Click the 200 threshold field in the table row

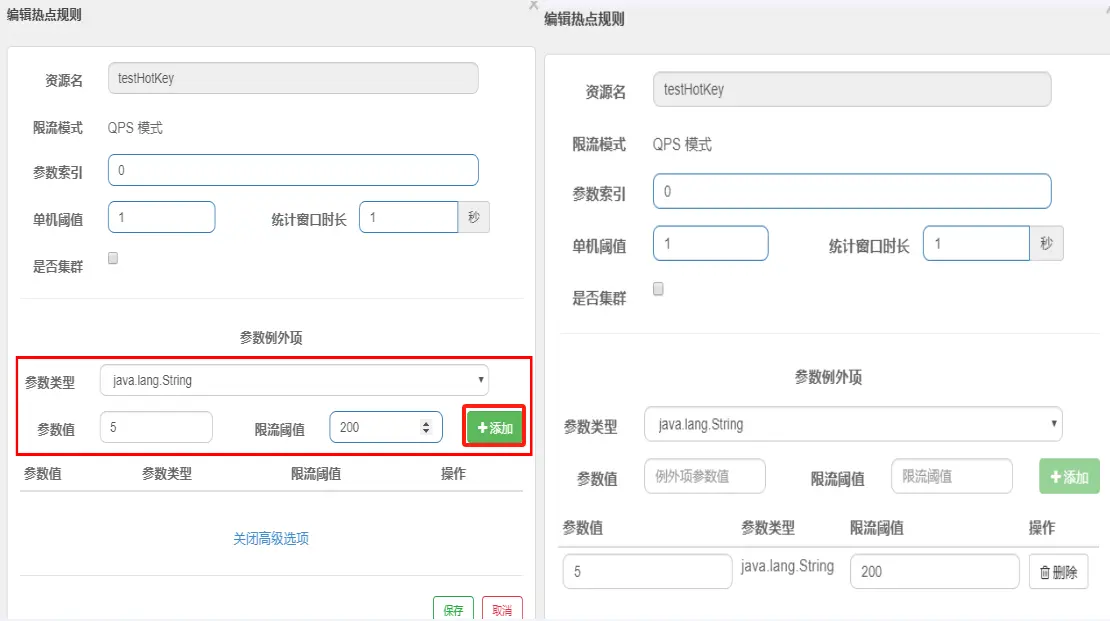click(x=934, y=572)
